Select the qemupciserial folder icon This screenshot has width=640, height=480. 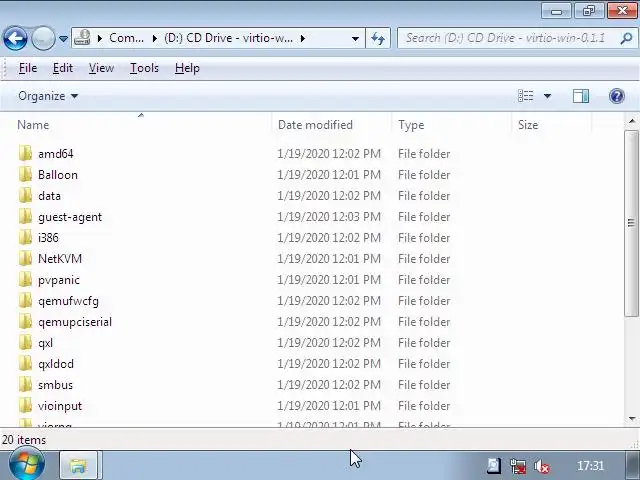(25, 322)
